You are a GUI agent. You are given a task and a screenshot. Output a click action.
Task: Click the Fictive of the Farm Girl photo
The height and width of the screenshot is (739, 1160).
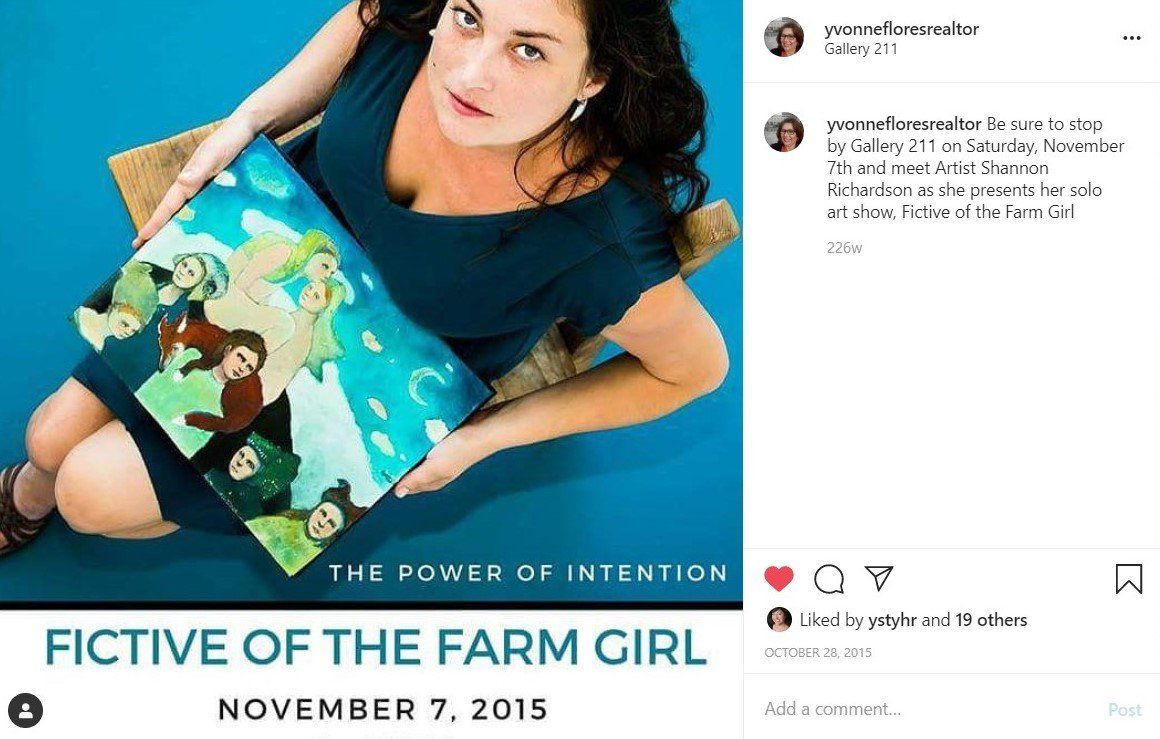tap(371, 369)
